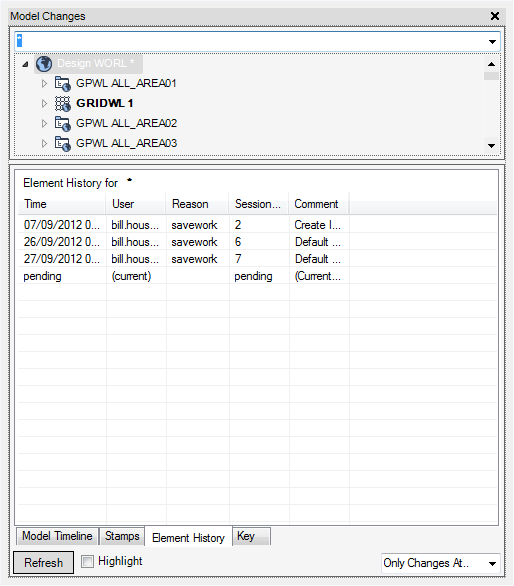
Task: Expand the GPWL ALL_AREA01 node
Action: tap(44, 83)
